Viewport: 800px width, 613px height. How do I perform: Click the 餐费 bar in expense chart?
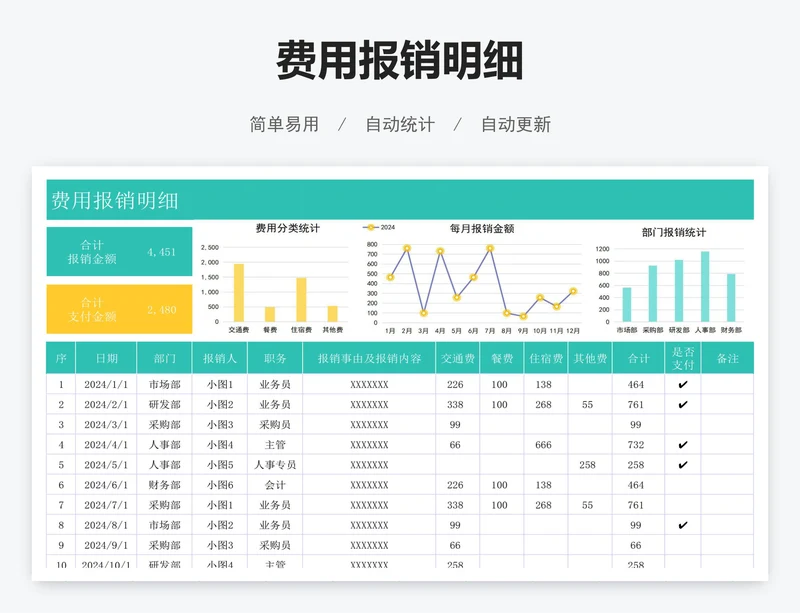[270, 314]
